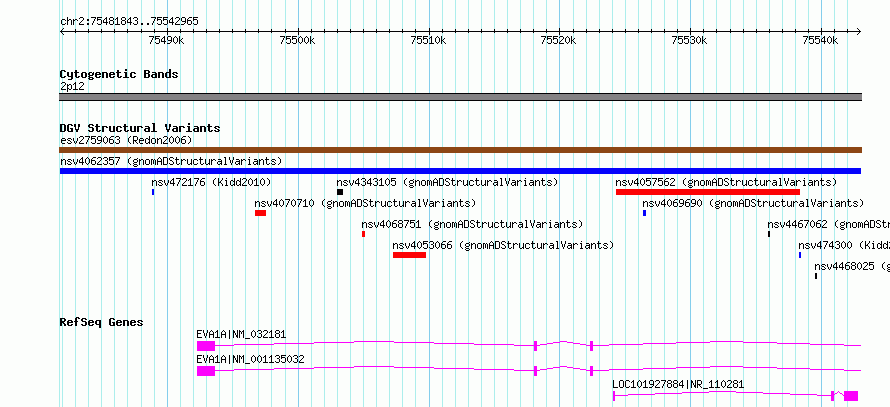Select the nsv4468025 black variant marker
The image size is (890, 407).
pos(816,276)
